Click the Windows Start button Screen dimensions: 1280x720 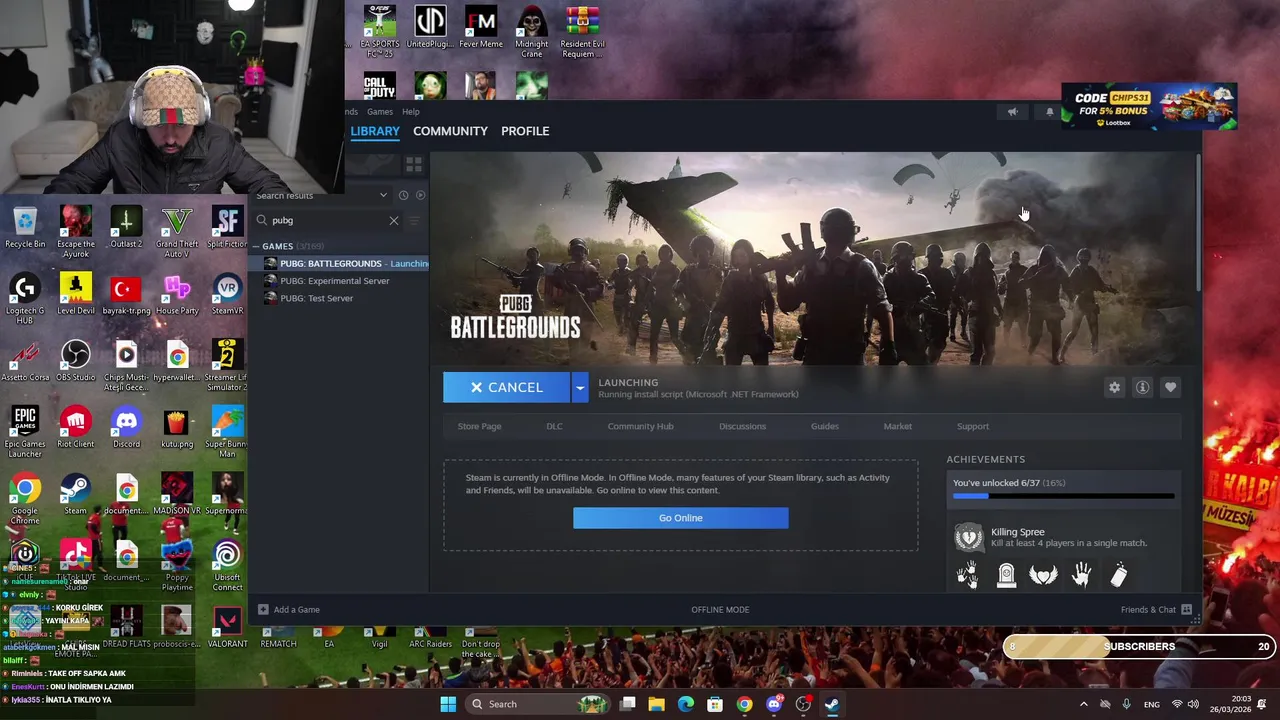(448, 704)
